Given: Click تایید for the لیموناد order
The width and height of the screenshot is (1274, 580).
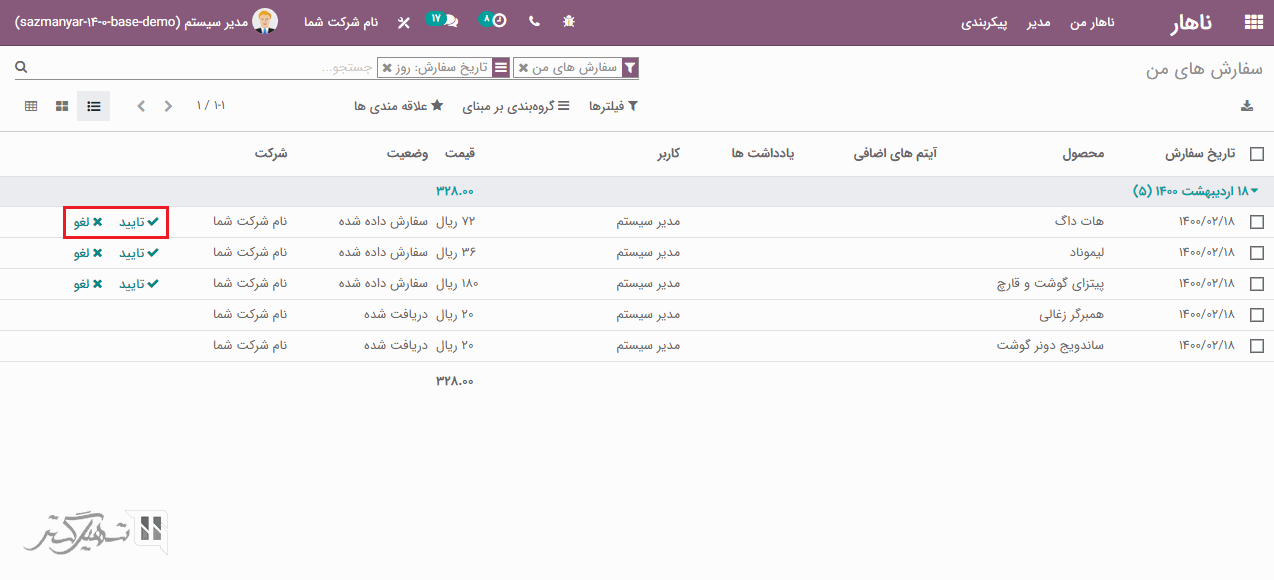Looking at the screenshot, I should tap(139, 253).
